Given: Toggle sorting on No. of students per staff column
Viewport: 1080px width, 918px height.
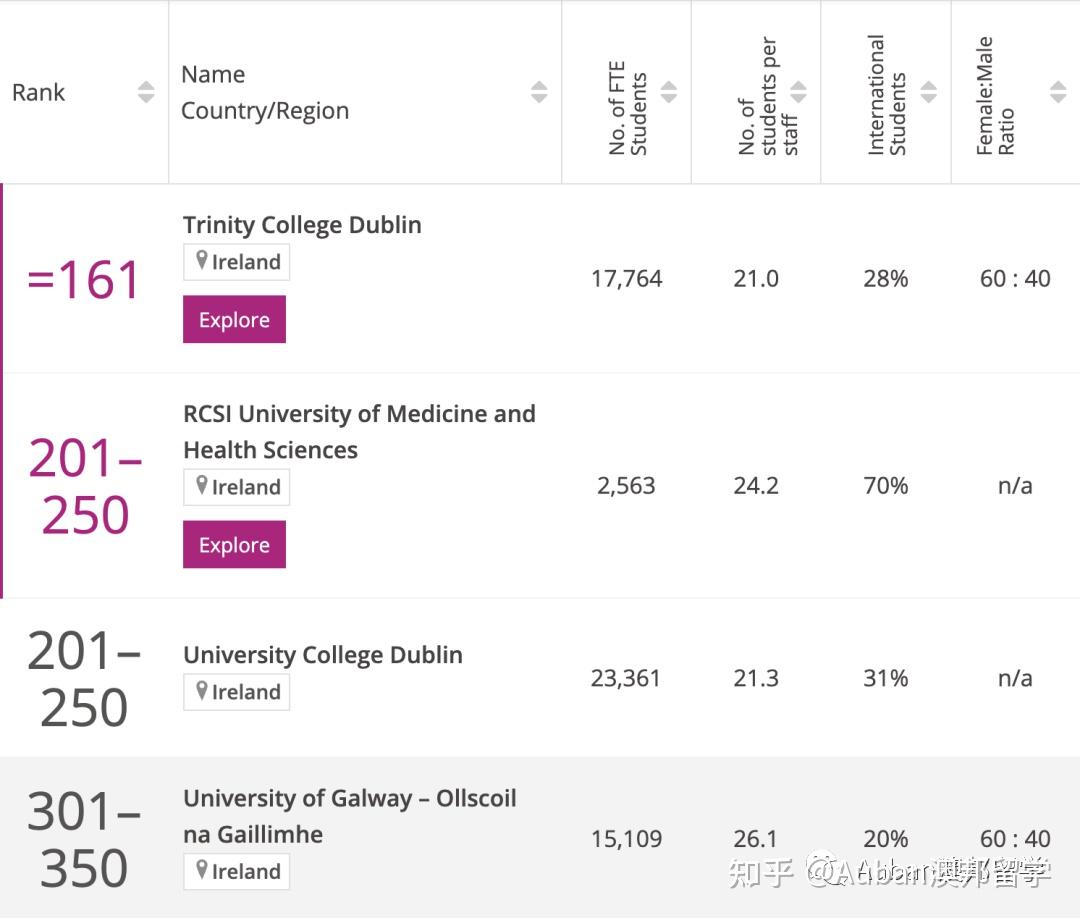Looking at the screenshot, I should pos(798,92).
